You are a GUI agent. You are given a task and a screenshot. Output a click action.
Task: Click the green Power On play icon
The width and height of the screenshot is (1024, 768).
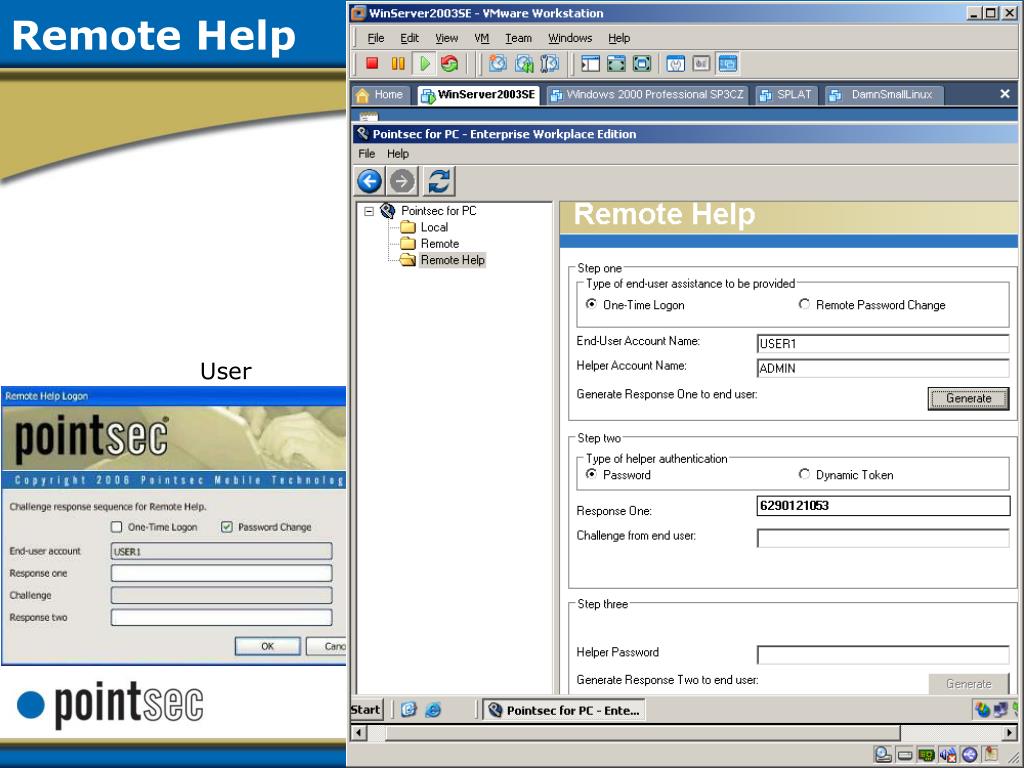tap(424, 63)
